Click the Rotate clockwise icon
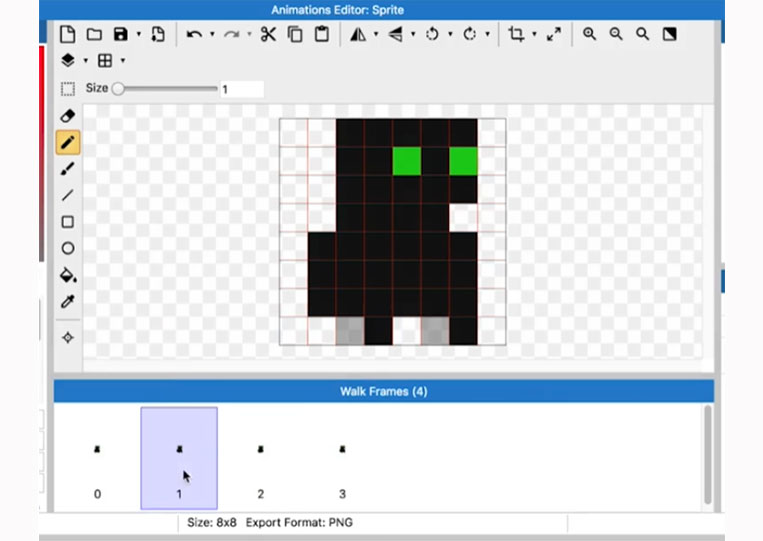The image size is (763, 541). [470, 34]
